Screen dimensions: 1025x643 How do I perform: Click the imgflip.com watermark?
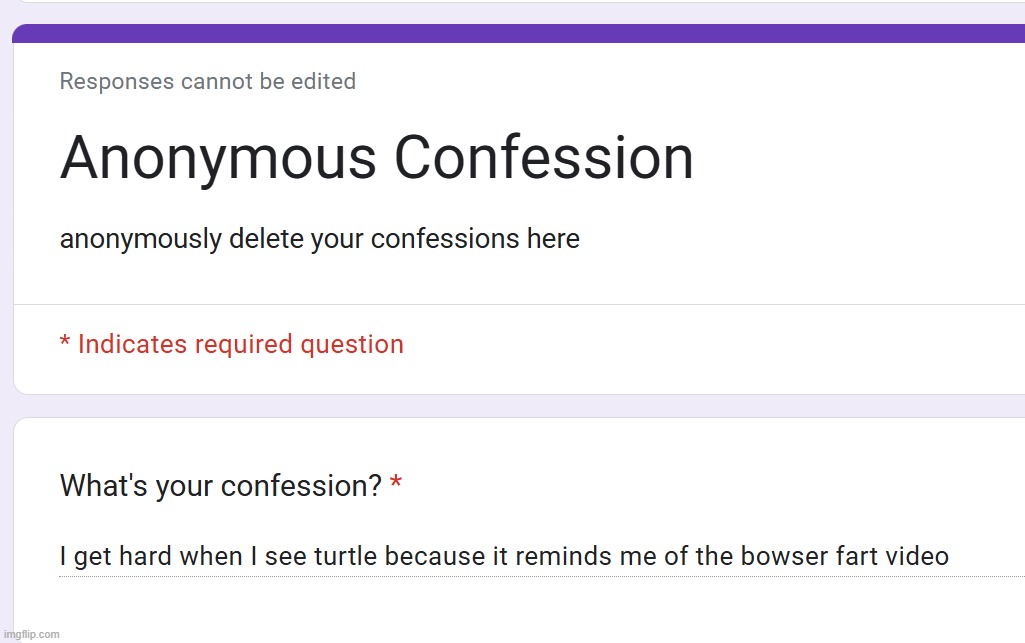click(31, 634)
